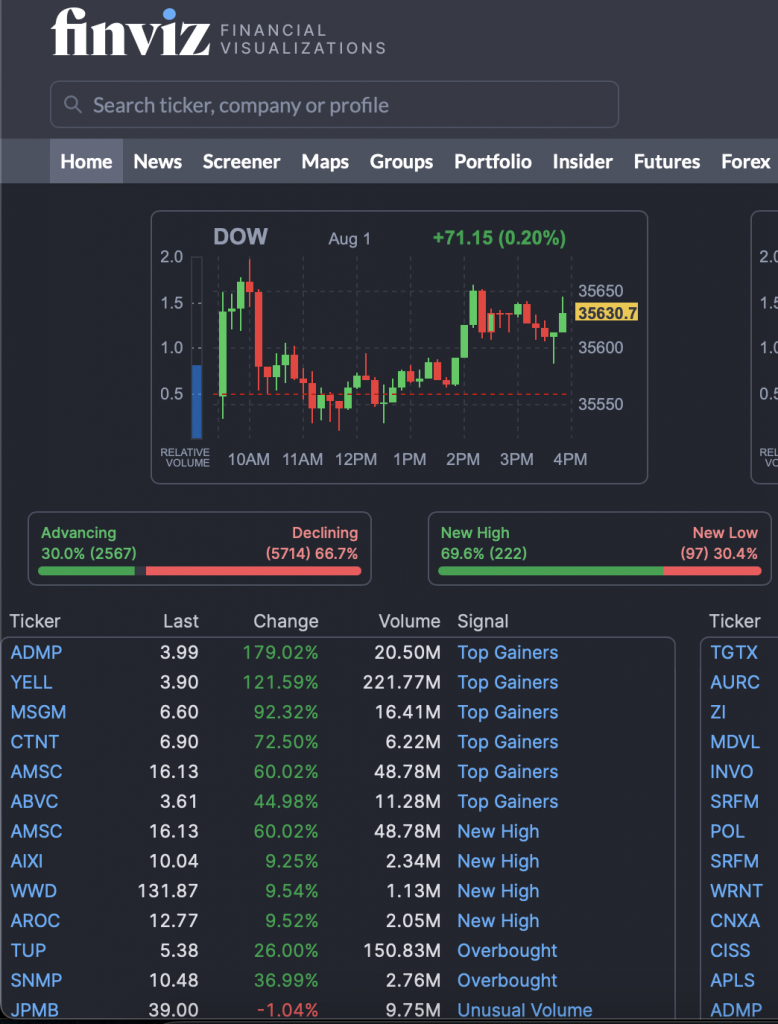
Task: Open the Portfolio tab
Action: (x=493, y=161)
